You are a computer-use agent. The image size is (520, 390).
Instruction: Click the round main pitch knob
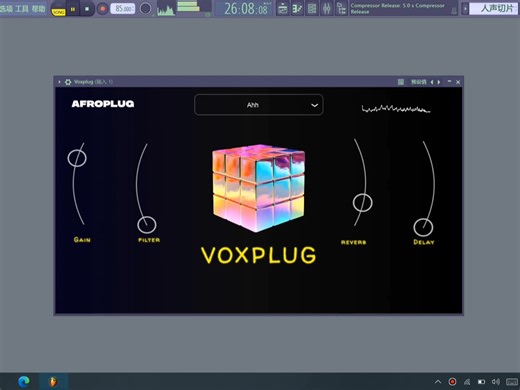(x=145, y=9)
